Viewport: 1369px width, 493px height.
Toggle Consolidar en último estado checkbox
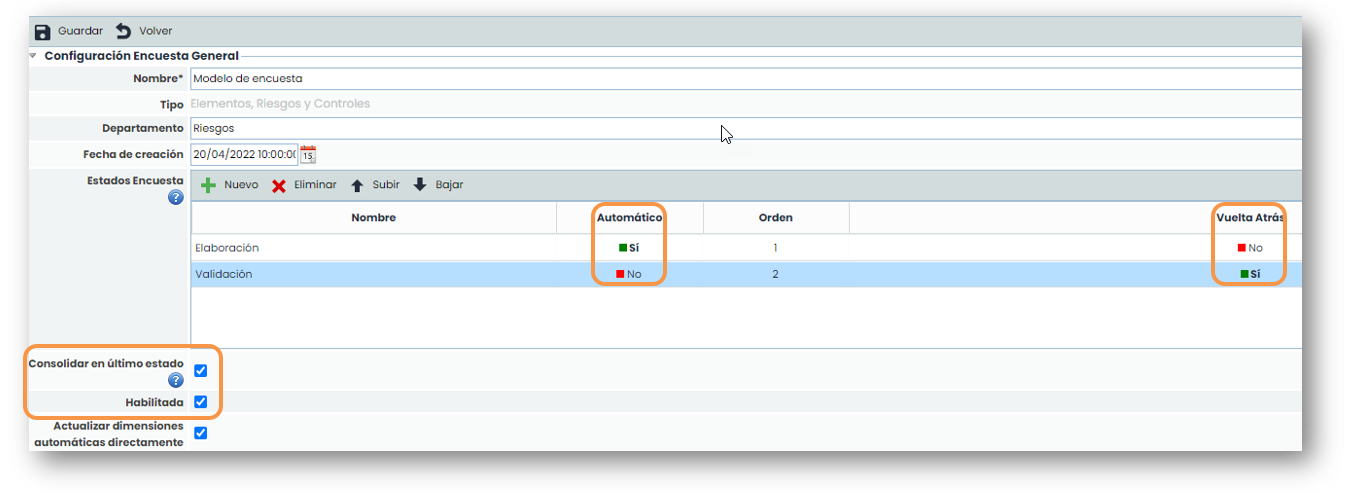(201, 371)
